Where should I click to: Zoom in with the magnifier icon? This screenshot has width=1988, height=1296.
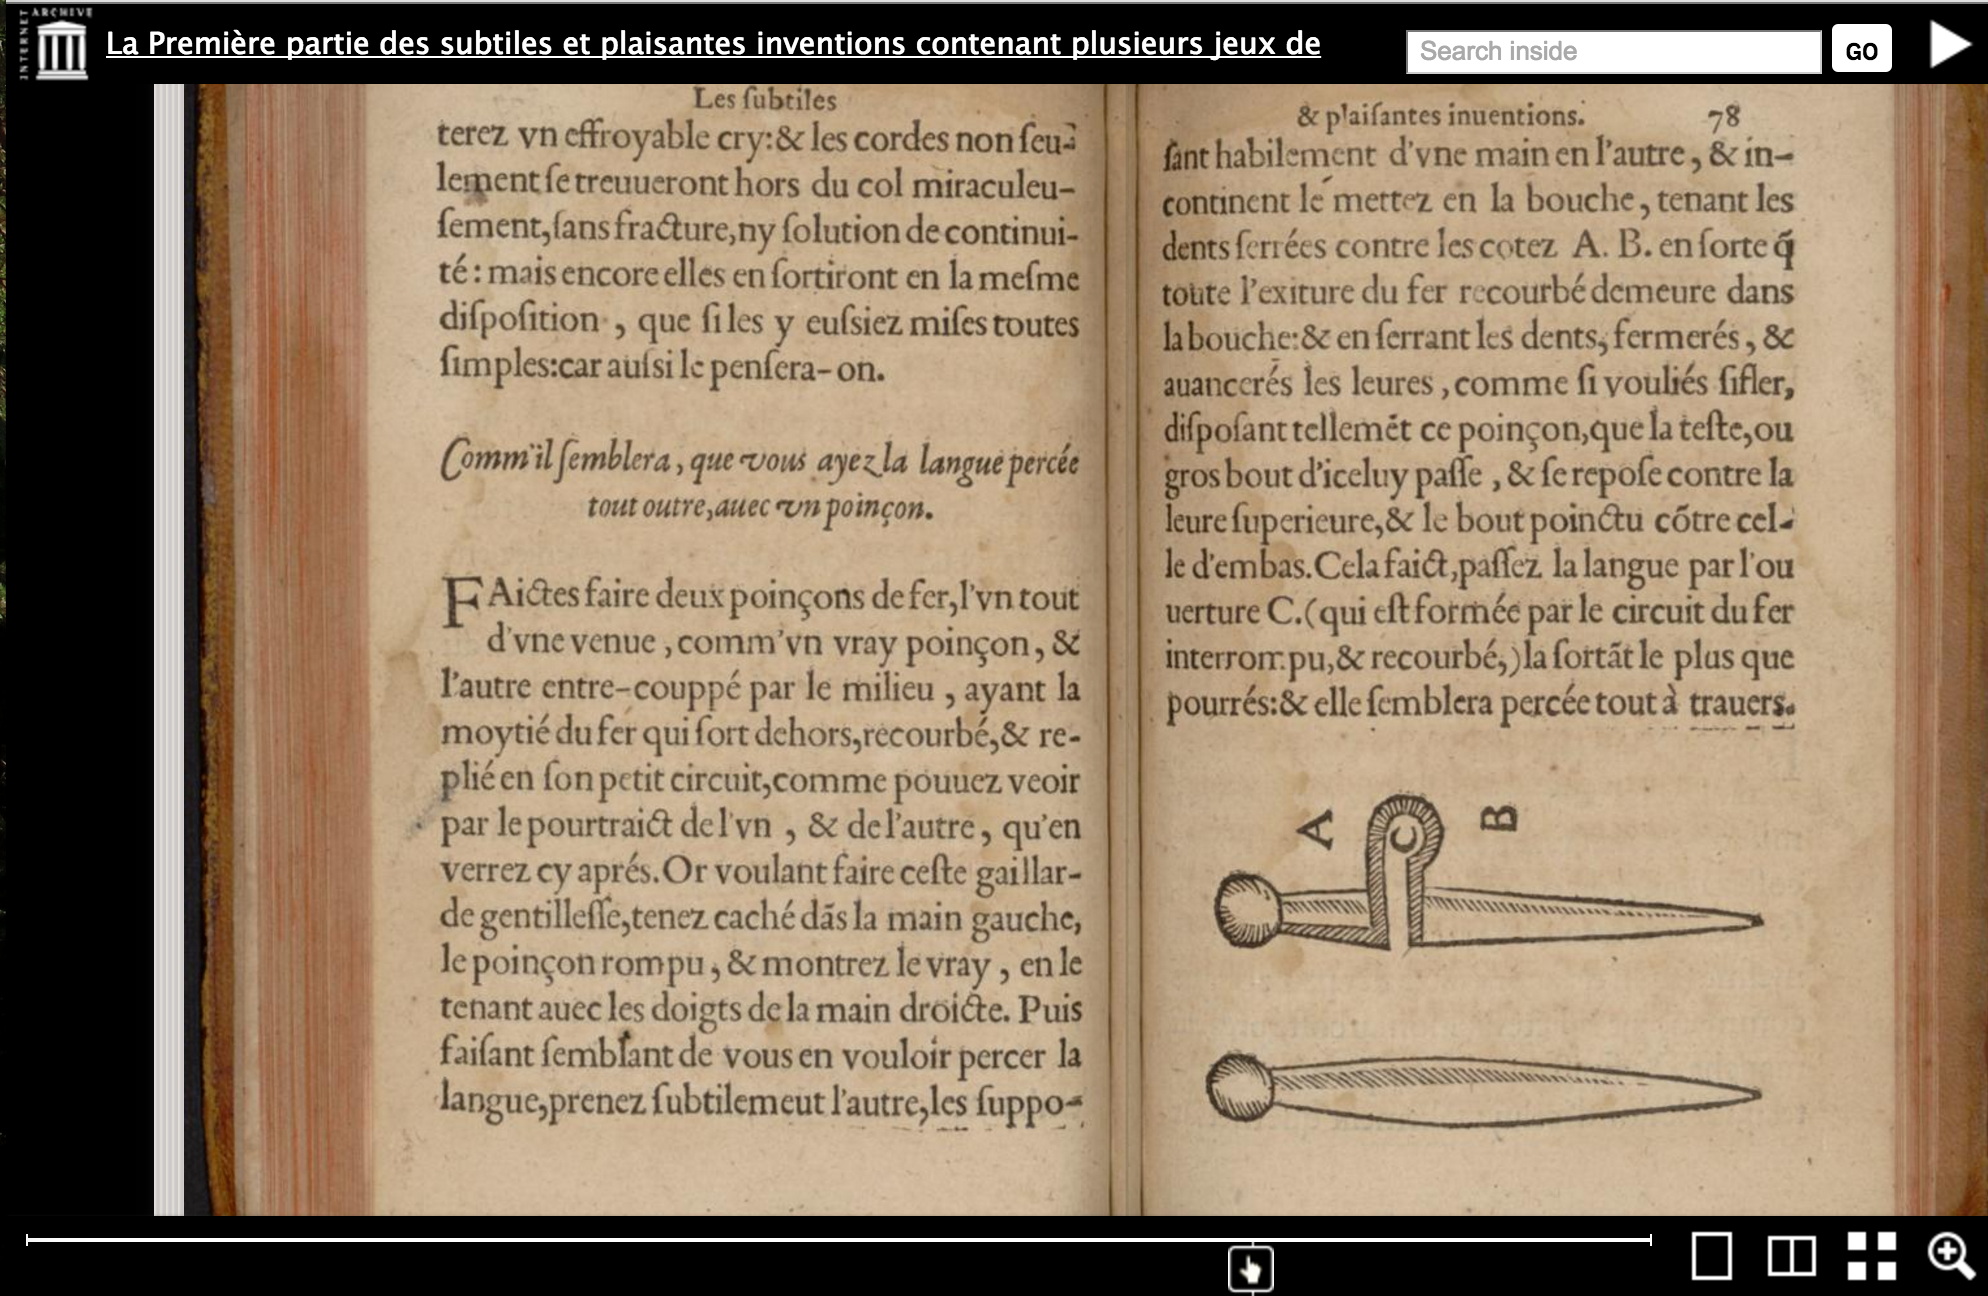coord(1951,1256)
